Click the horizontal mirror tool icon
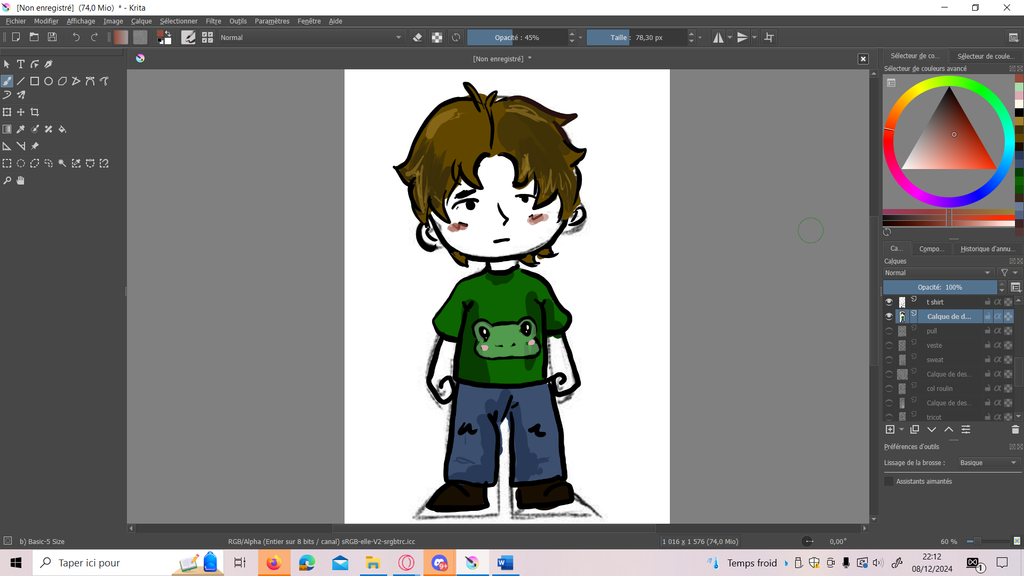This screenshot has width=1024, height=576. (x=718, y=37)
